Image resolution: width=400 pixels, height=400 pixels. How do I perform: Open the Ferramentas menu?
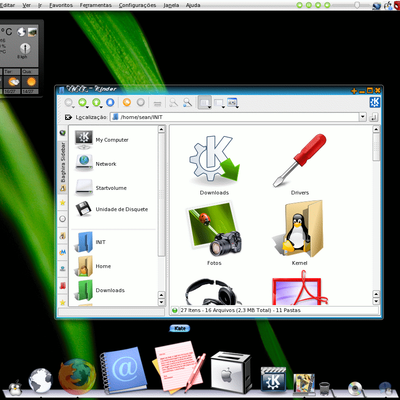coord(95,5)
